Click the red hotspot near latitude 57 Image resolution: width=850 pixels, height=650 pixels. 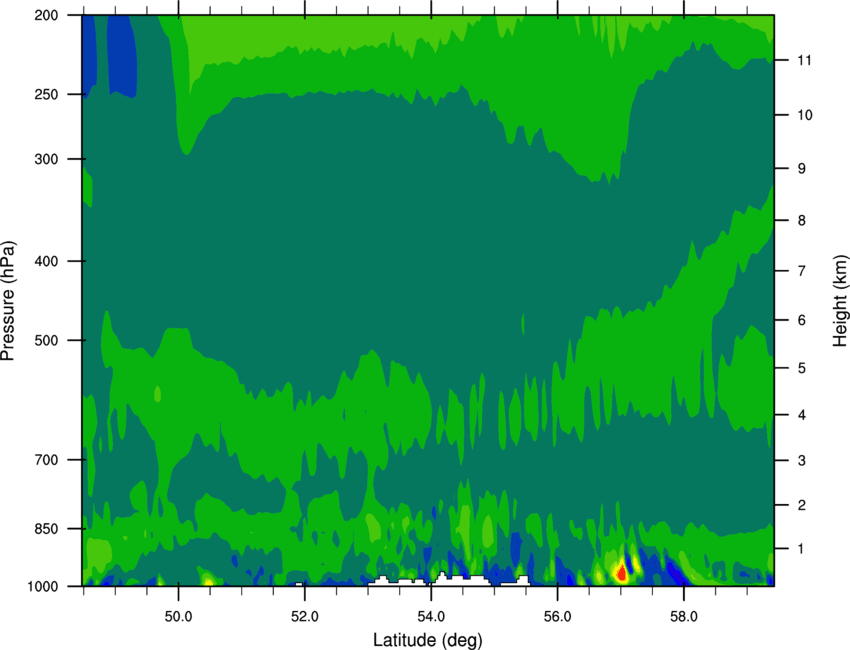point(621,572)
